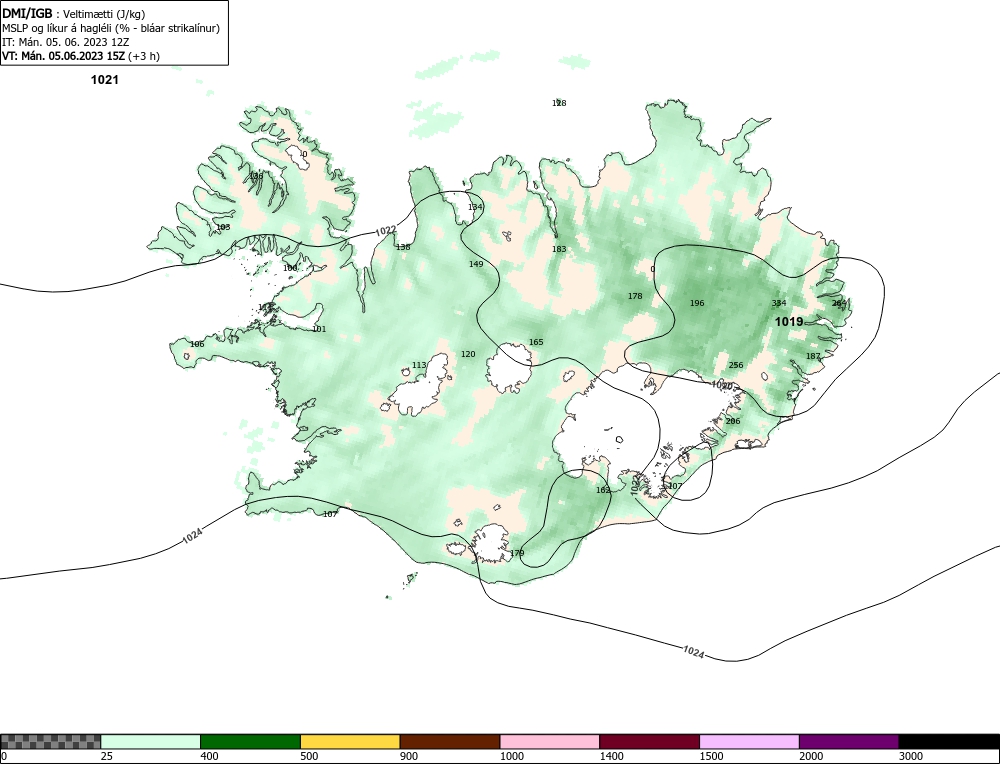
Task: Click the "138" value just below the 1022 label
Action: [403, 247]
